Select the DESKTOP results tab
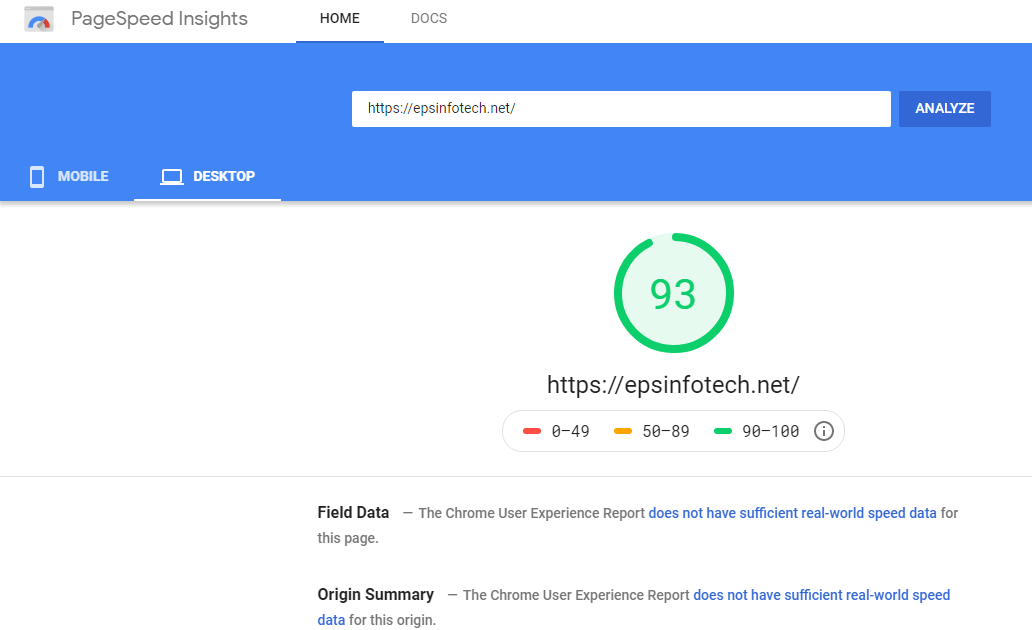The image size is (1032, 630). coord(207,176)
